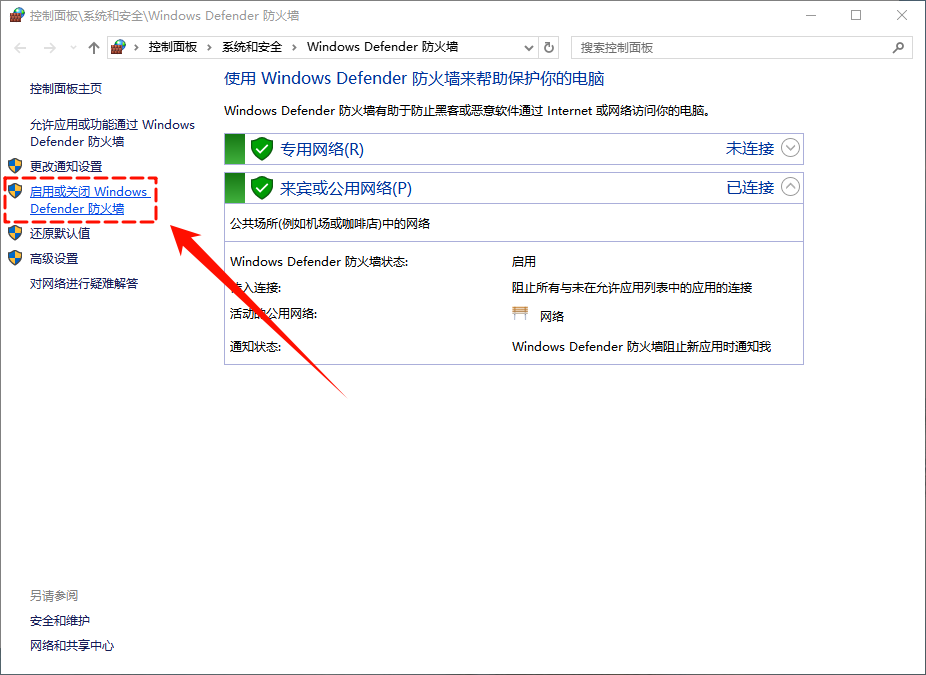This screenshot has height=675, width=926.
Task: Click the shield icon beside 更改通知设置
Action: point(14,165)
